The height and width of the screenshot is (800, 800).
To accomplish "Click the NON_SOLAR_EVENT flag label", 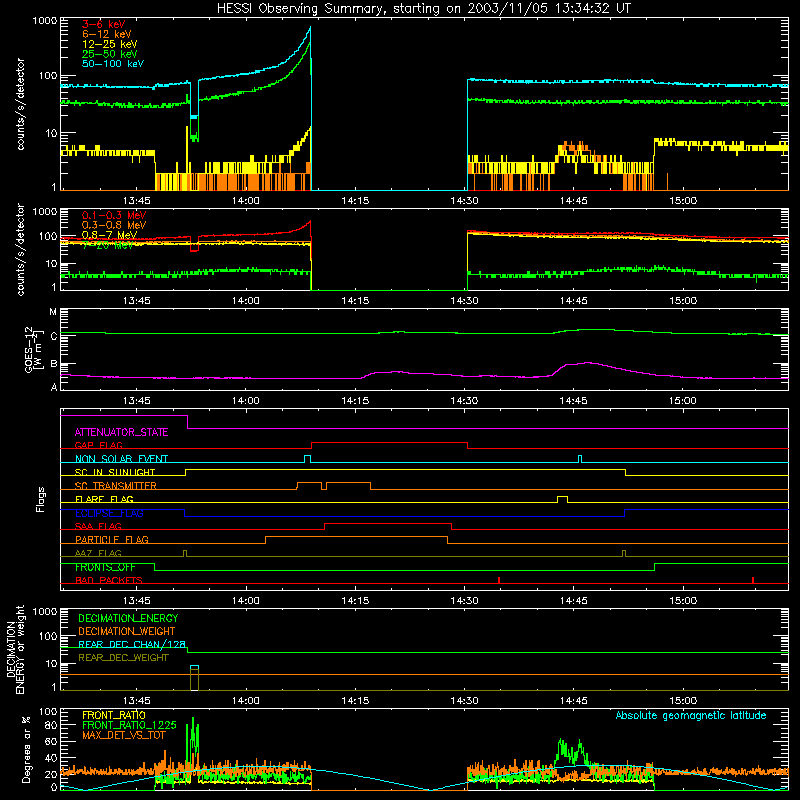I will click(x=121, y=459).
